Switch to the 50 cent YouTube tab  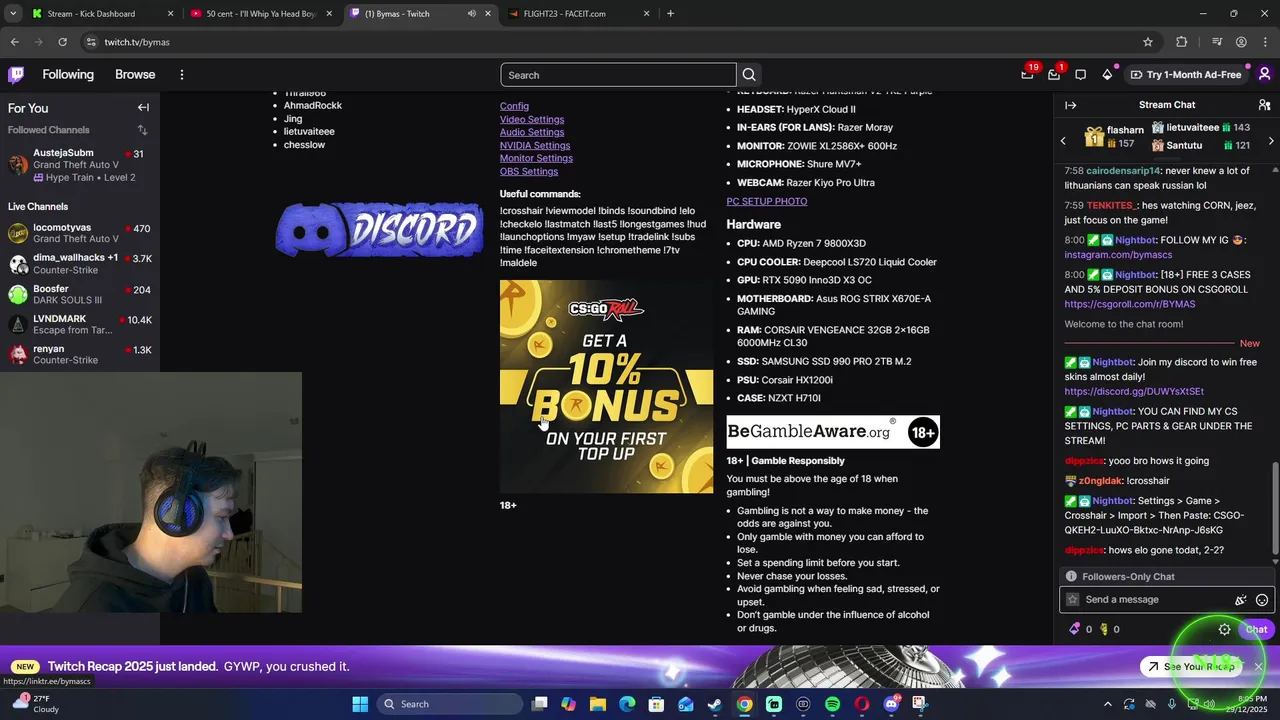click(260, 14)
